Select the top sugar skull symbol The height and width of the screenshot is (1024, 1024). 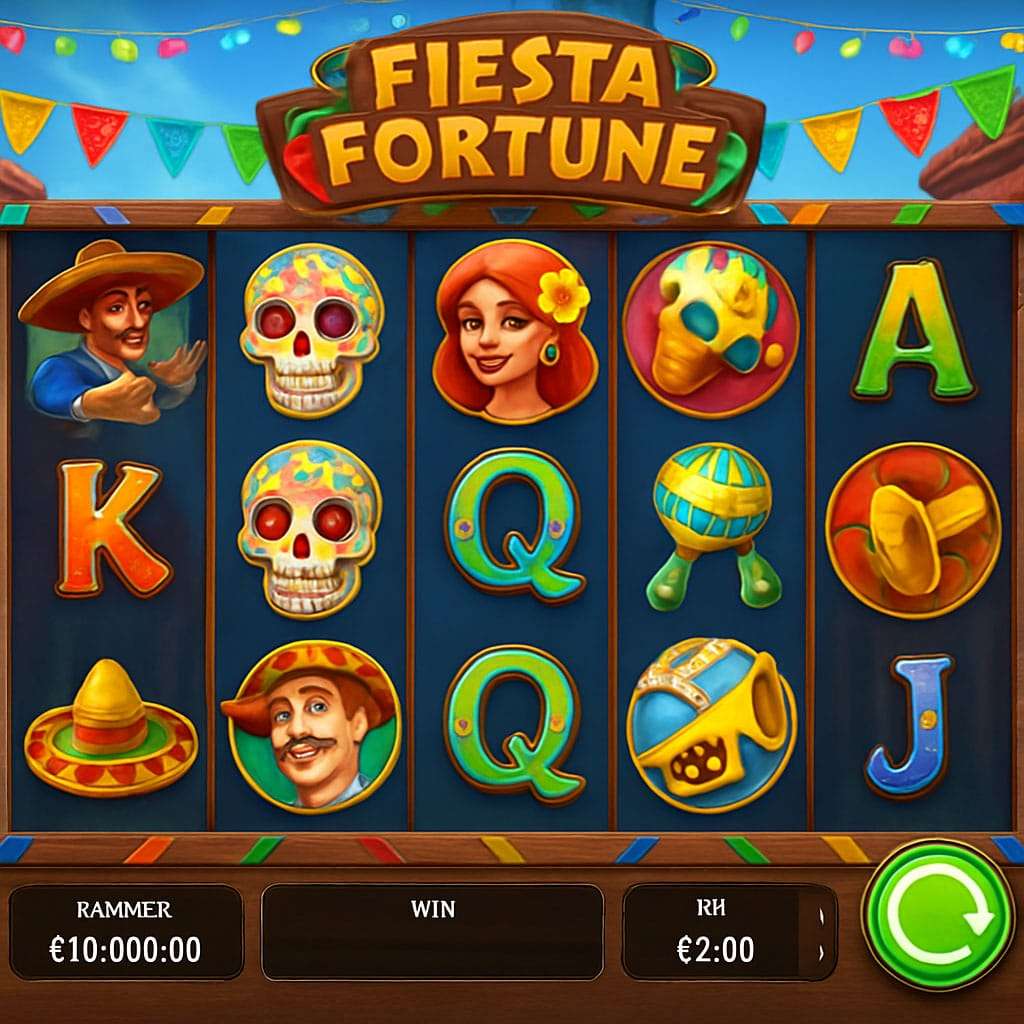[x=311, y=330]
